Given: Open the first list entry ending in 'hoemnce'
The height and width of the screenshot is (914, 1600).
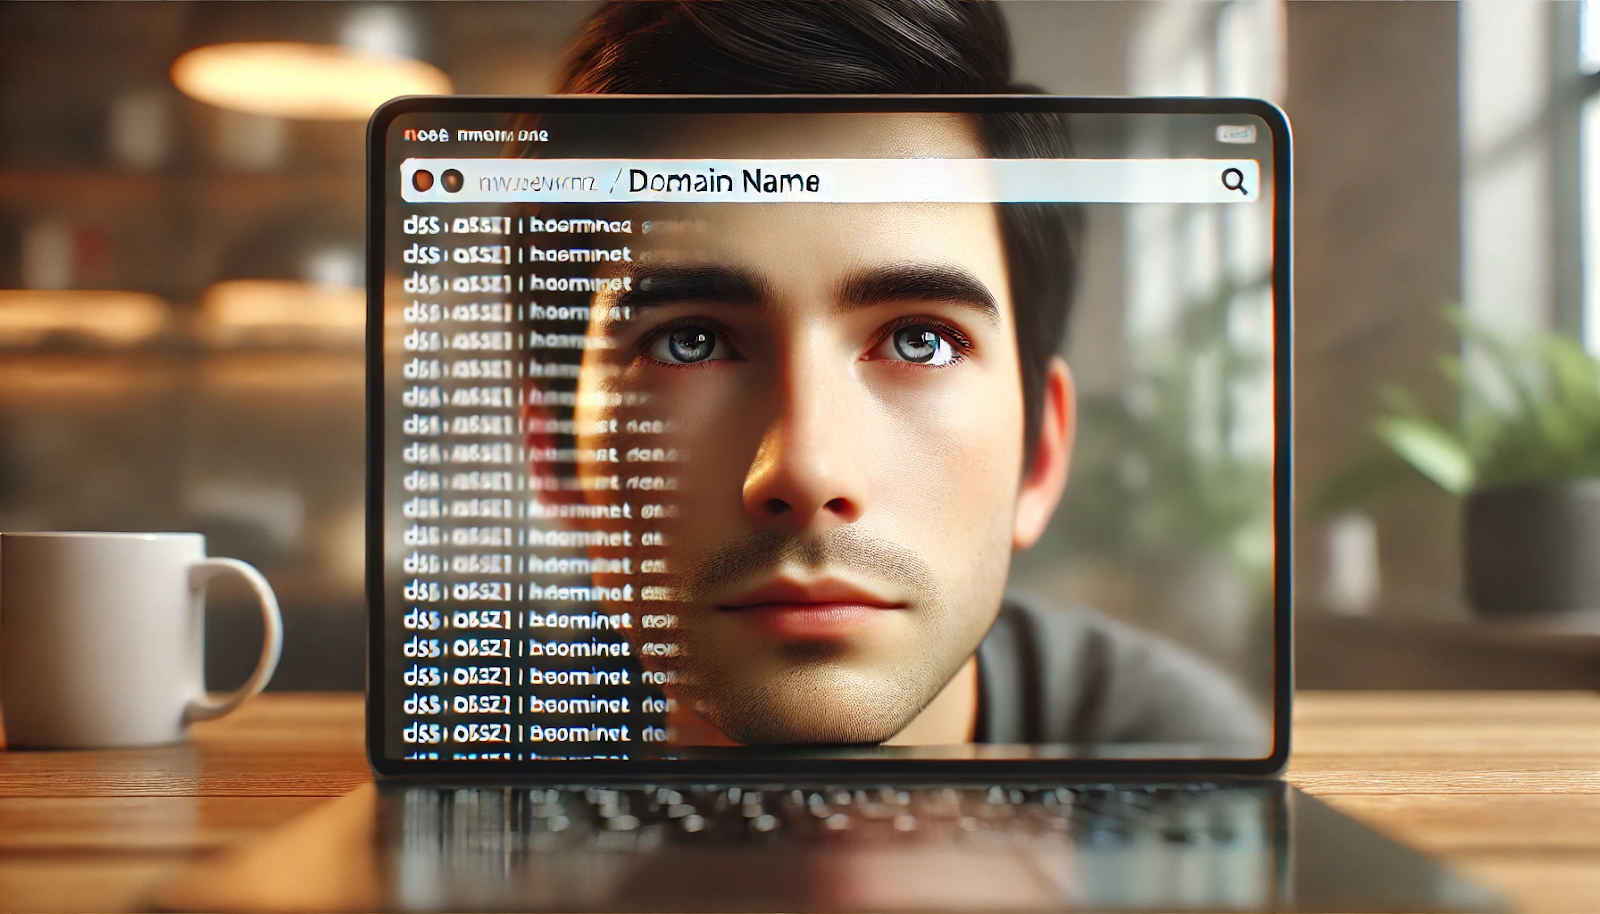Looking at the screenshot, I should coord(580,225).
